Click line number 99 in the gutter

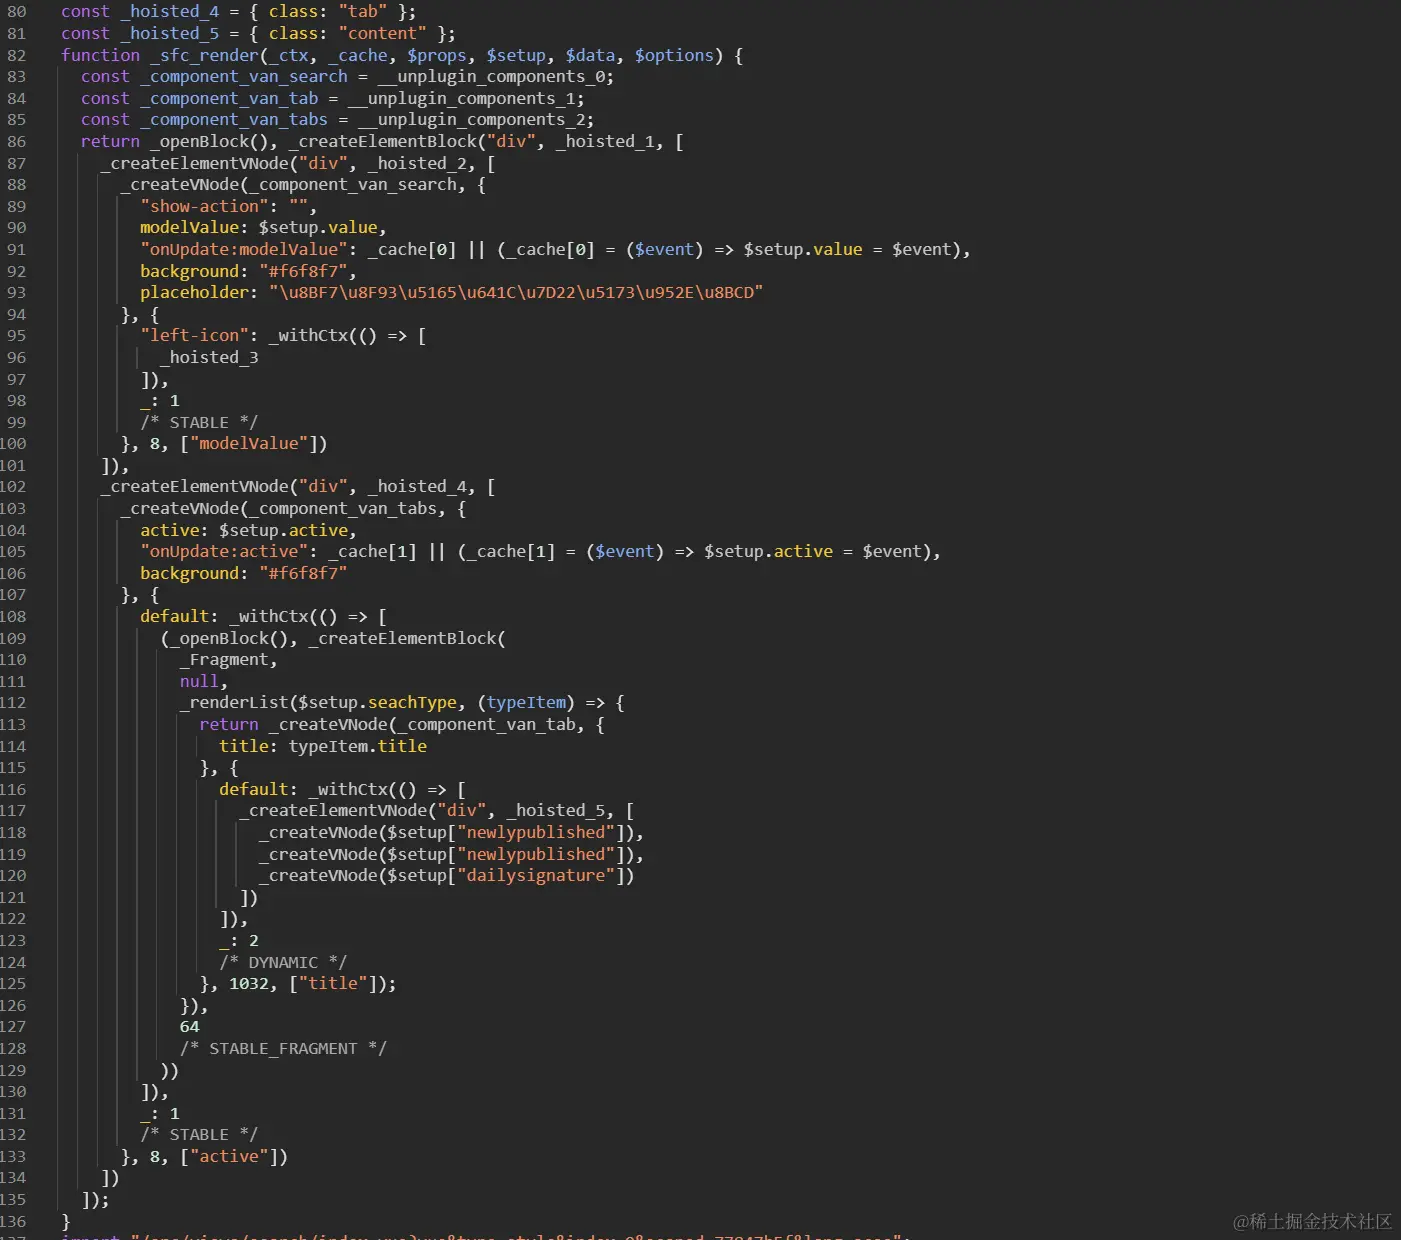coord(17,423)
